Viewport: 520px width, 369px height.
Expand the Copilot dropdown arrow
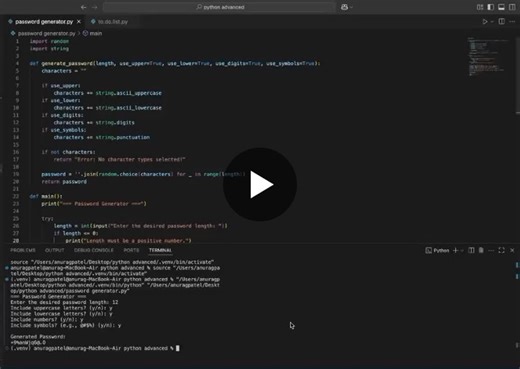pyautogui.click(x=351, y=7)
